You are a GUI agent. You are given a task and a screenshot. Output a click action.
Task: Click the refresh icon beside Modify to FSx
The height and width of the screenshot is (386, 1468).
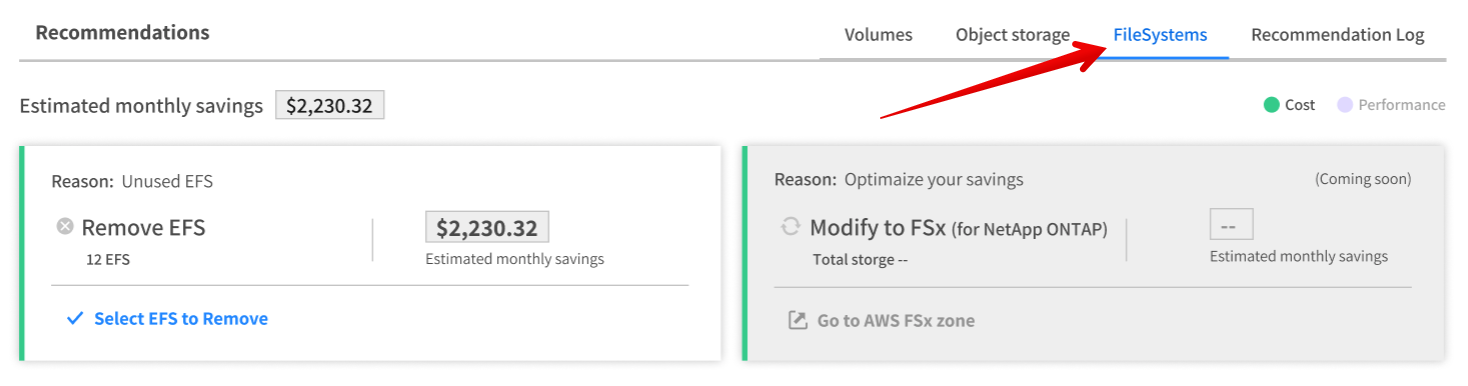tap(790, 227)
